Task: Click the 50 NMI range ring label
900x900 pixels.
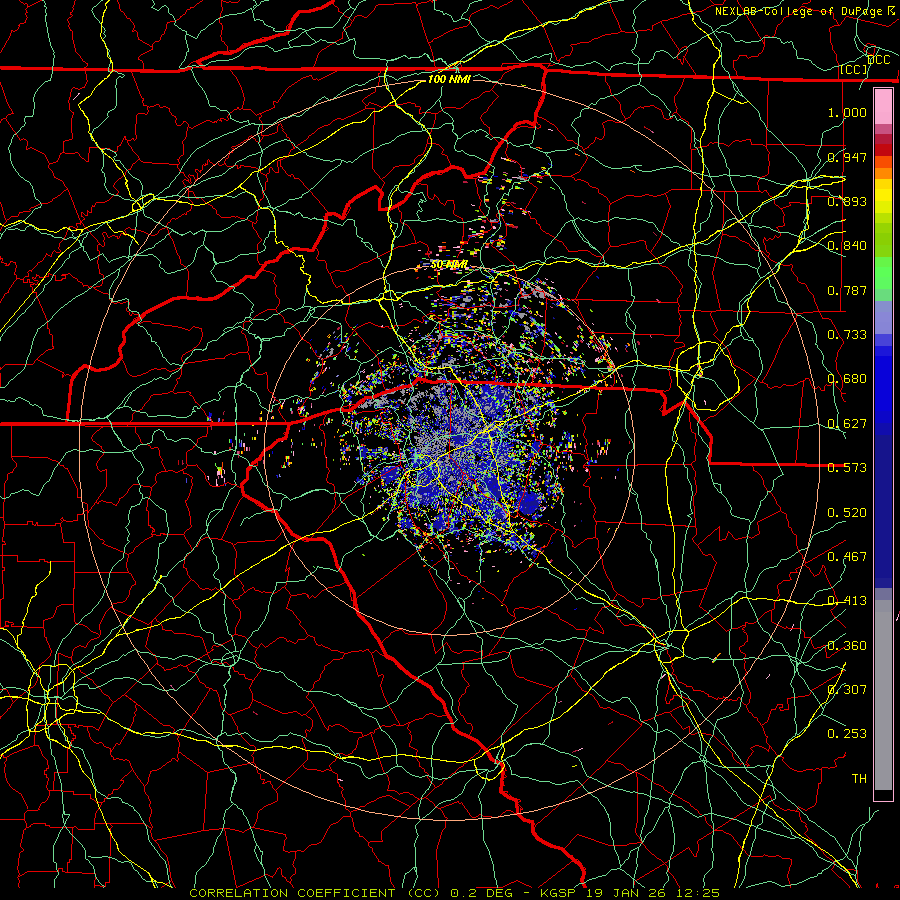Action: click(449, 265)
